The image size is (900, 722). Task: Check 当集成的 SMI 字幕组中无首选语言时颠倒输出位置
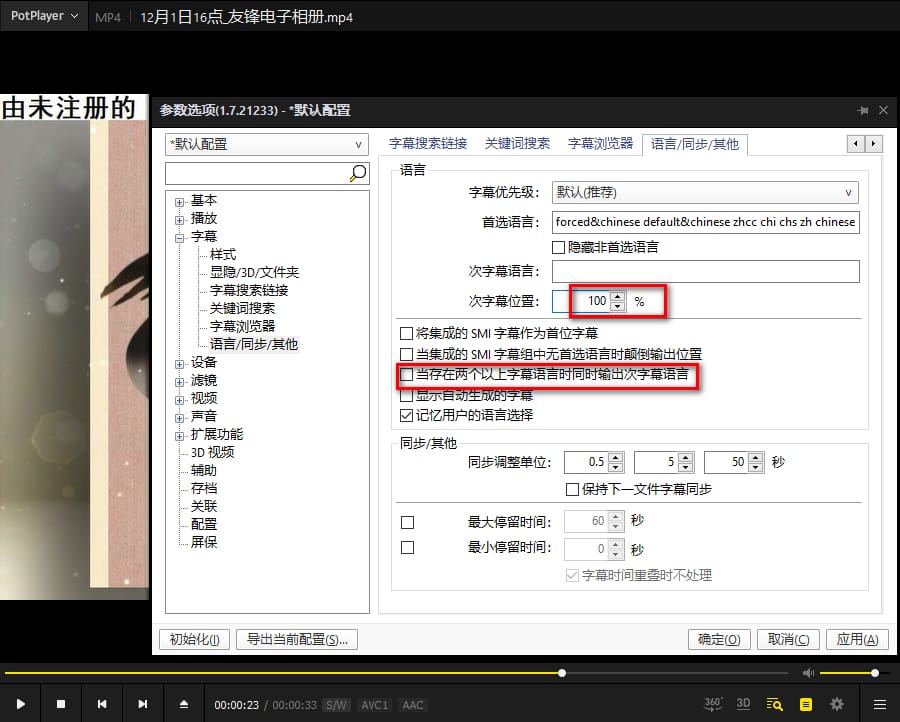coord(406,354)
